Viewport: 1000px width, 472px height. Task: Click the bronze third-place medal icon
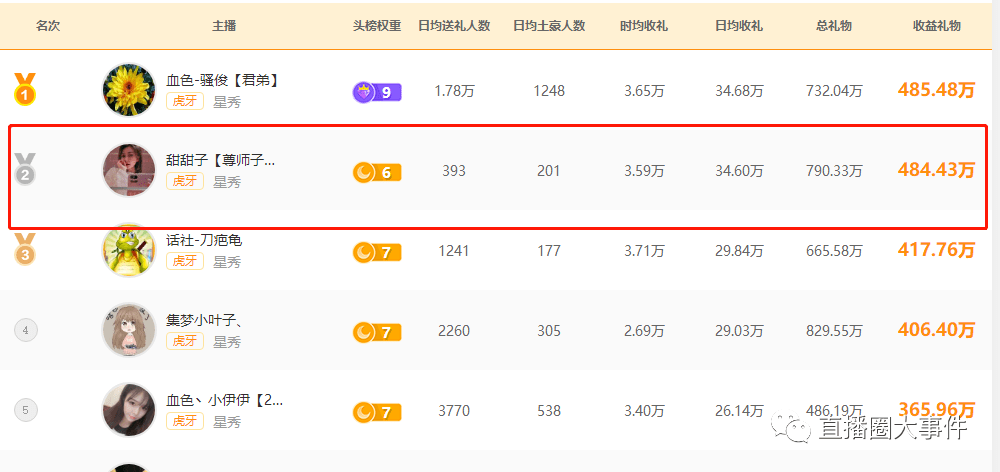25,249
